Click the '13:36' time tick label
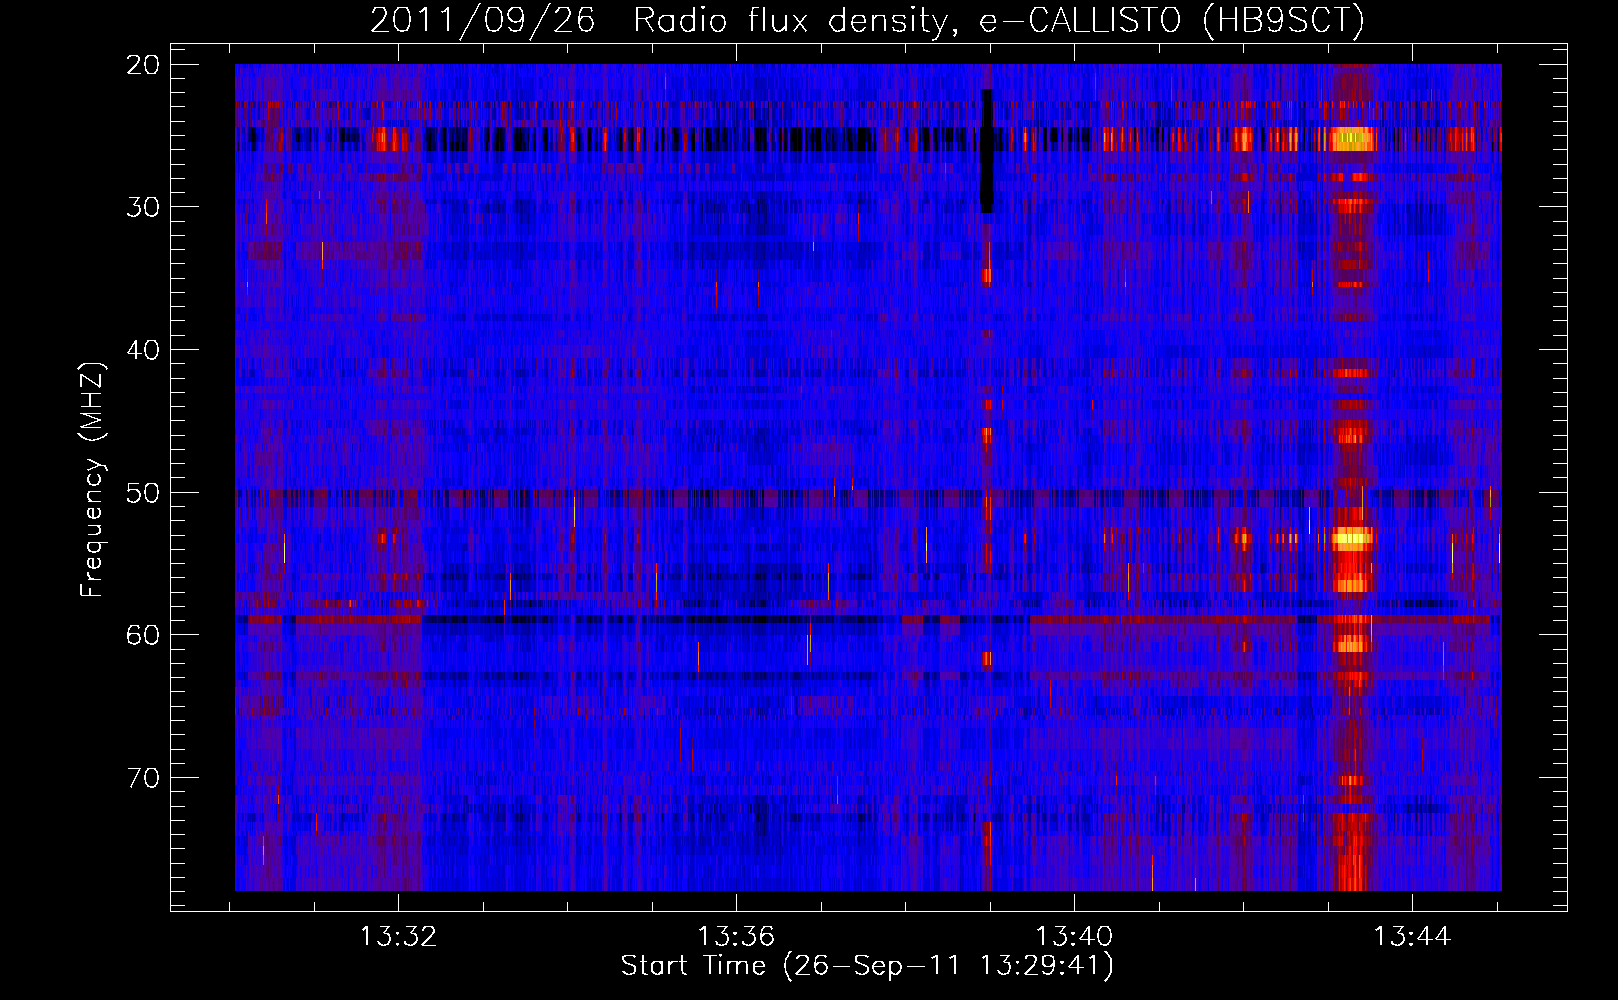 click(x=736, y=937)
